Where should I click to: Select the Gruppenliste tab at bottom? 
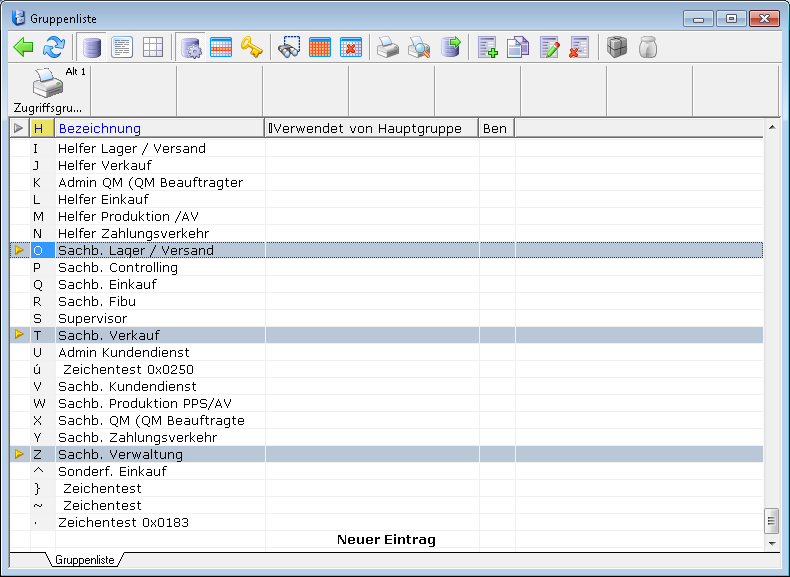pyautogui.click(x=84, y=560)
